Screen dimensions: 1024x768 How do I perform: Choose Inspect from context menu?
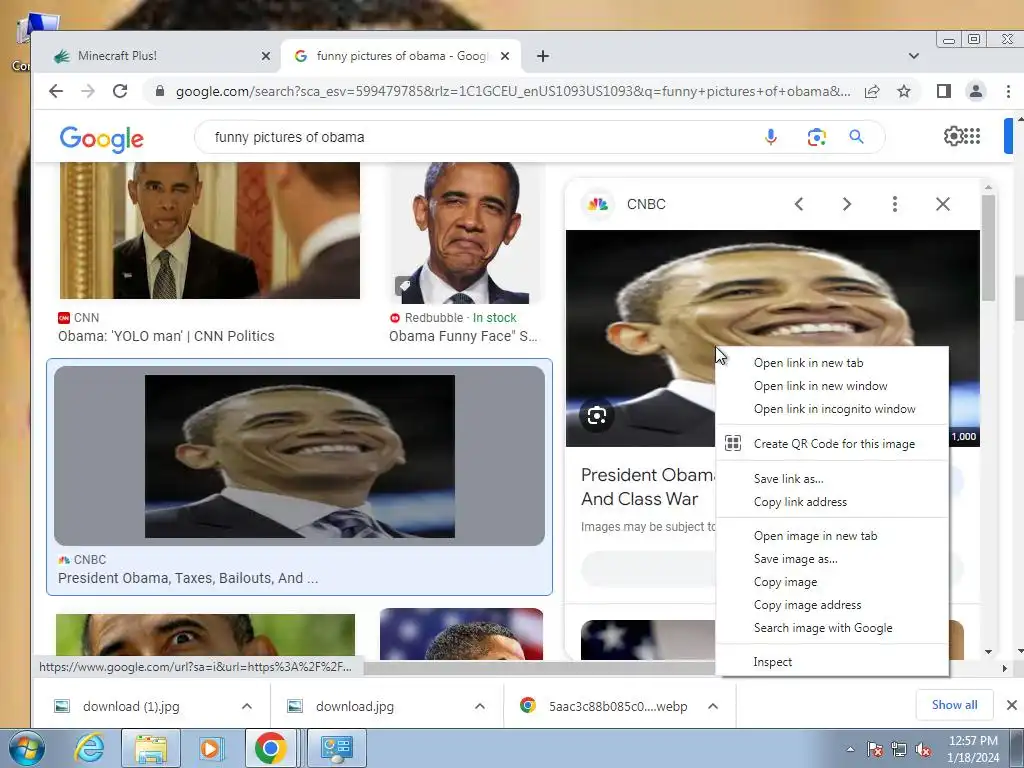pos(832,662)
